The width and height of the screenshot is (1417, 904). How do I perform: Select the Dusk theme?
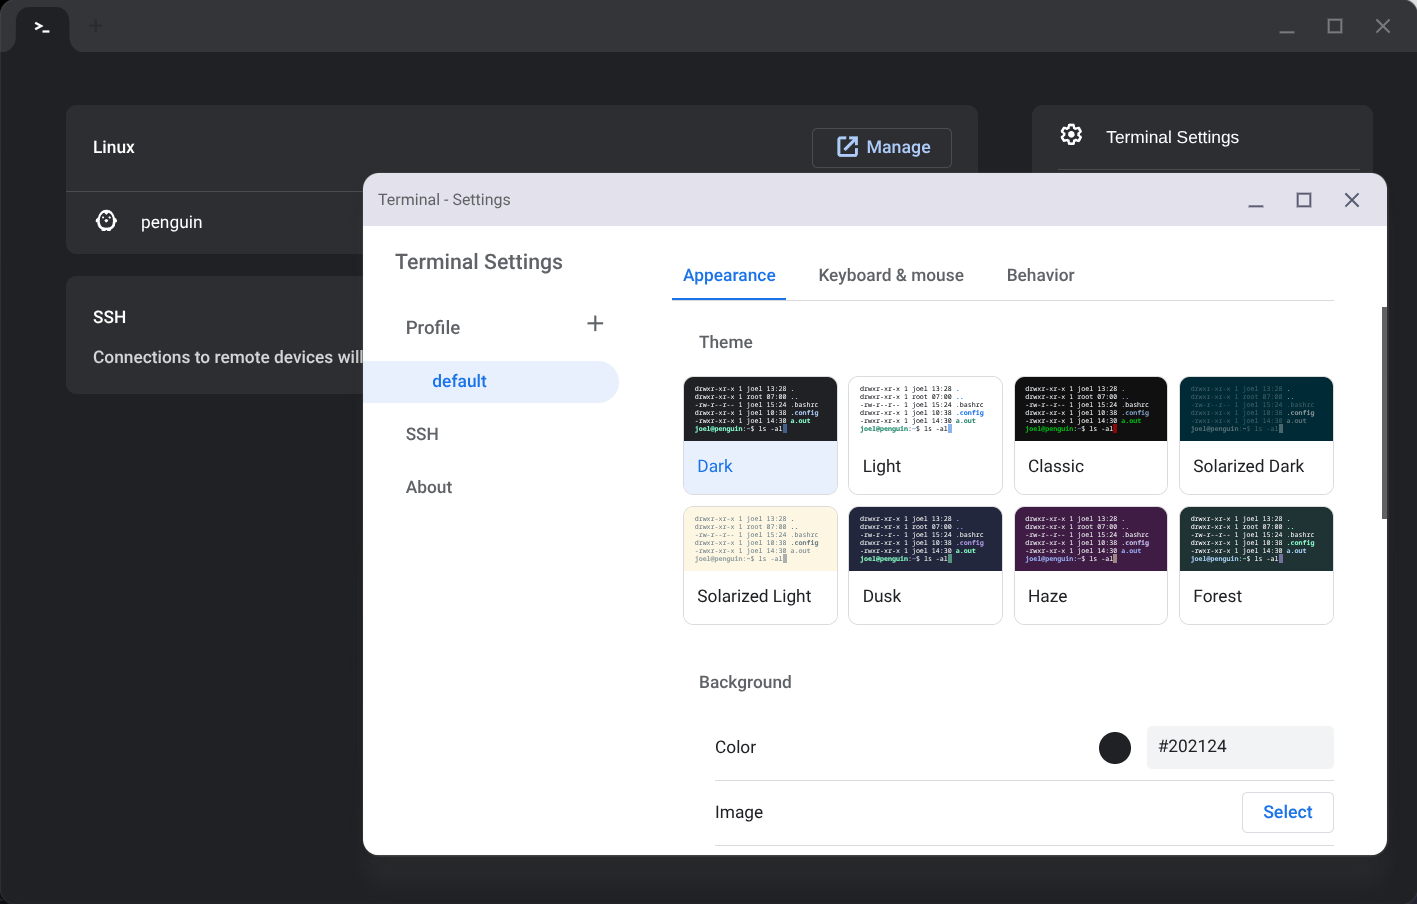(925, 565)
